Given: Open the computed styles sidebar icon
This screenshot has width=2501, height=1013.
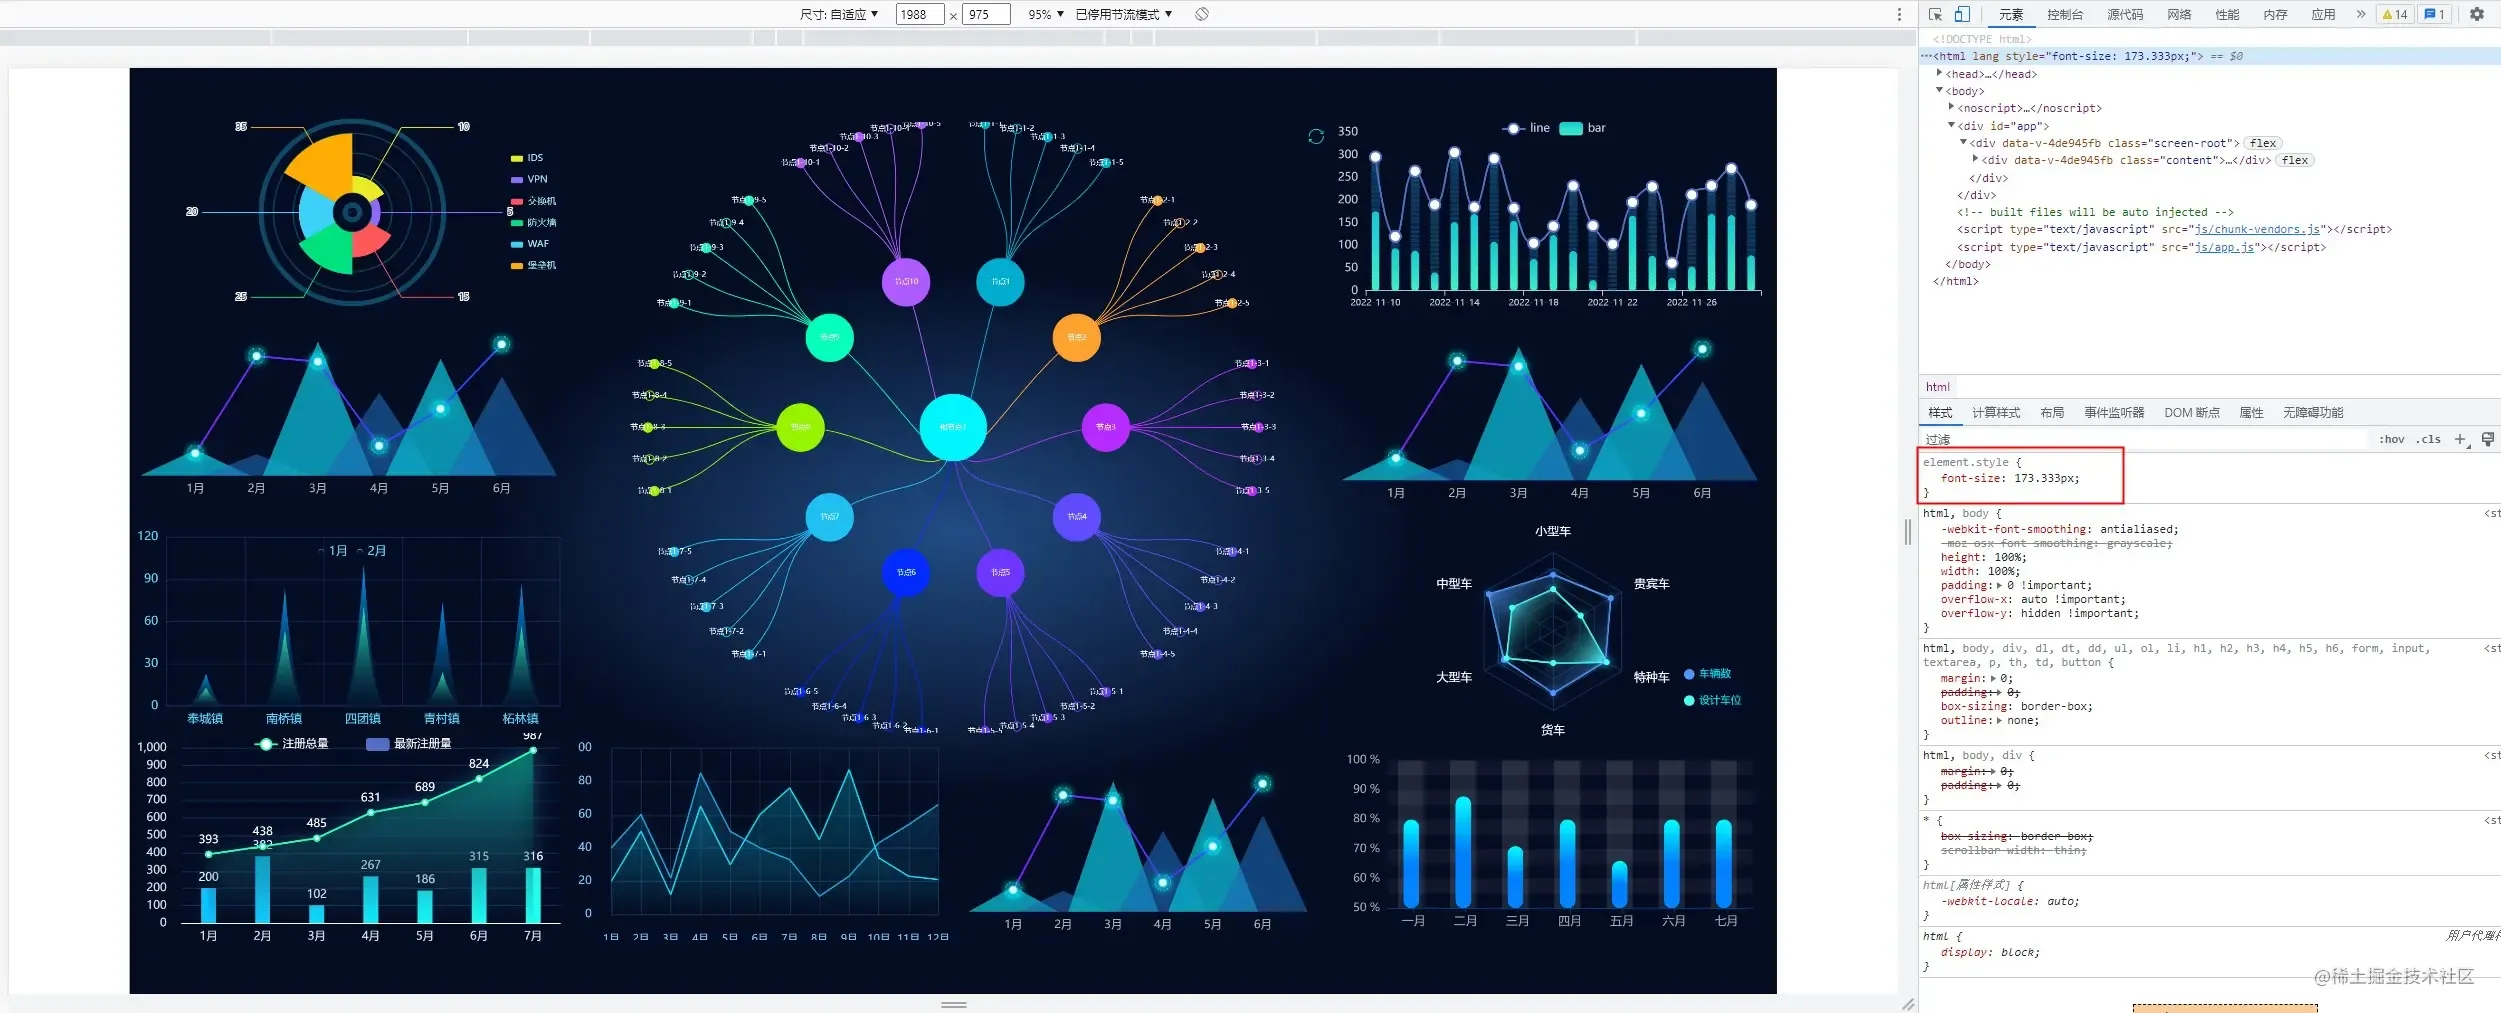Looking at the screenshot, I should 2487,439.
